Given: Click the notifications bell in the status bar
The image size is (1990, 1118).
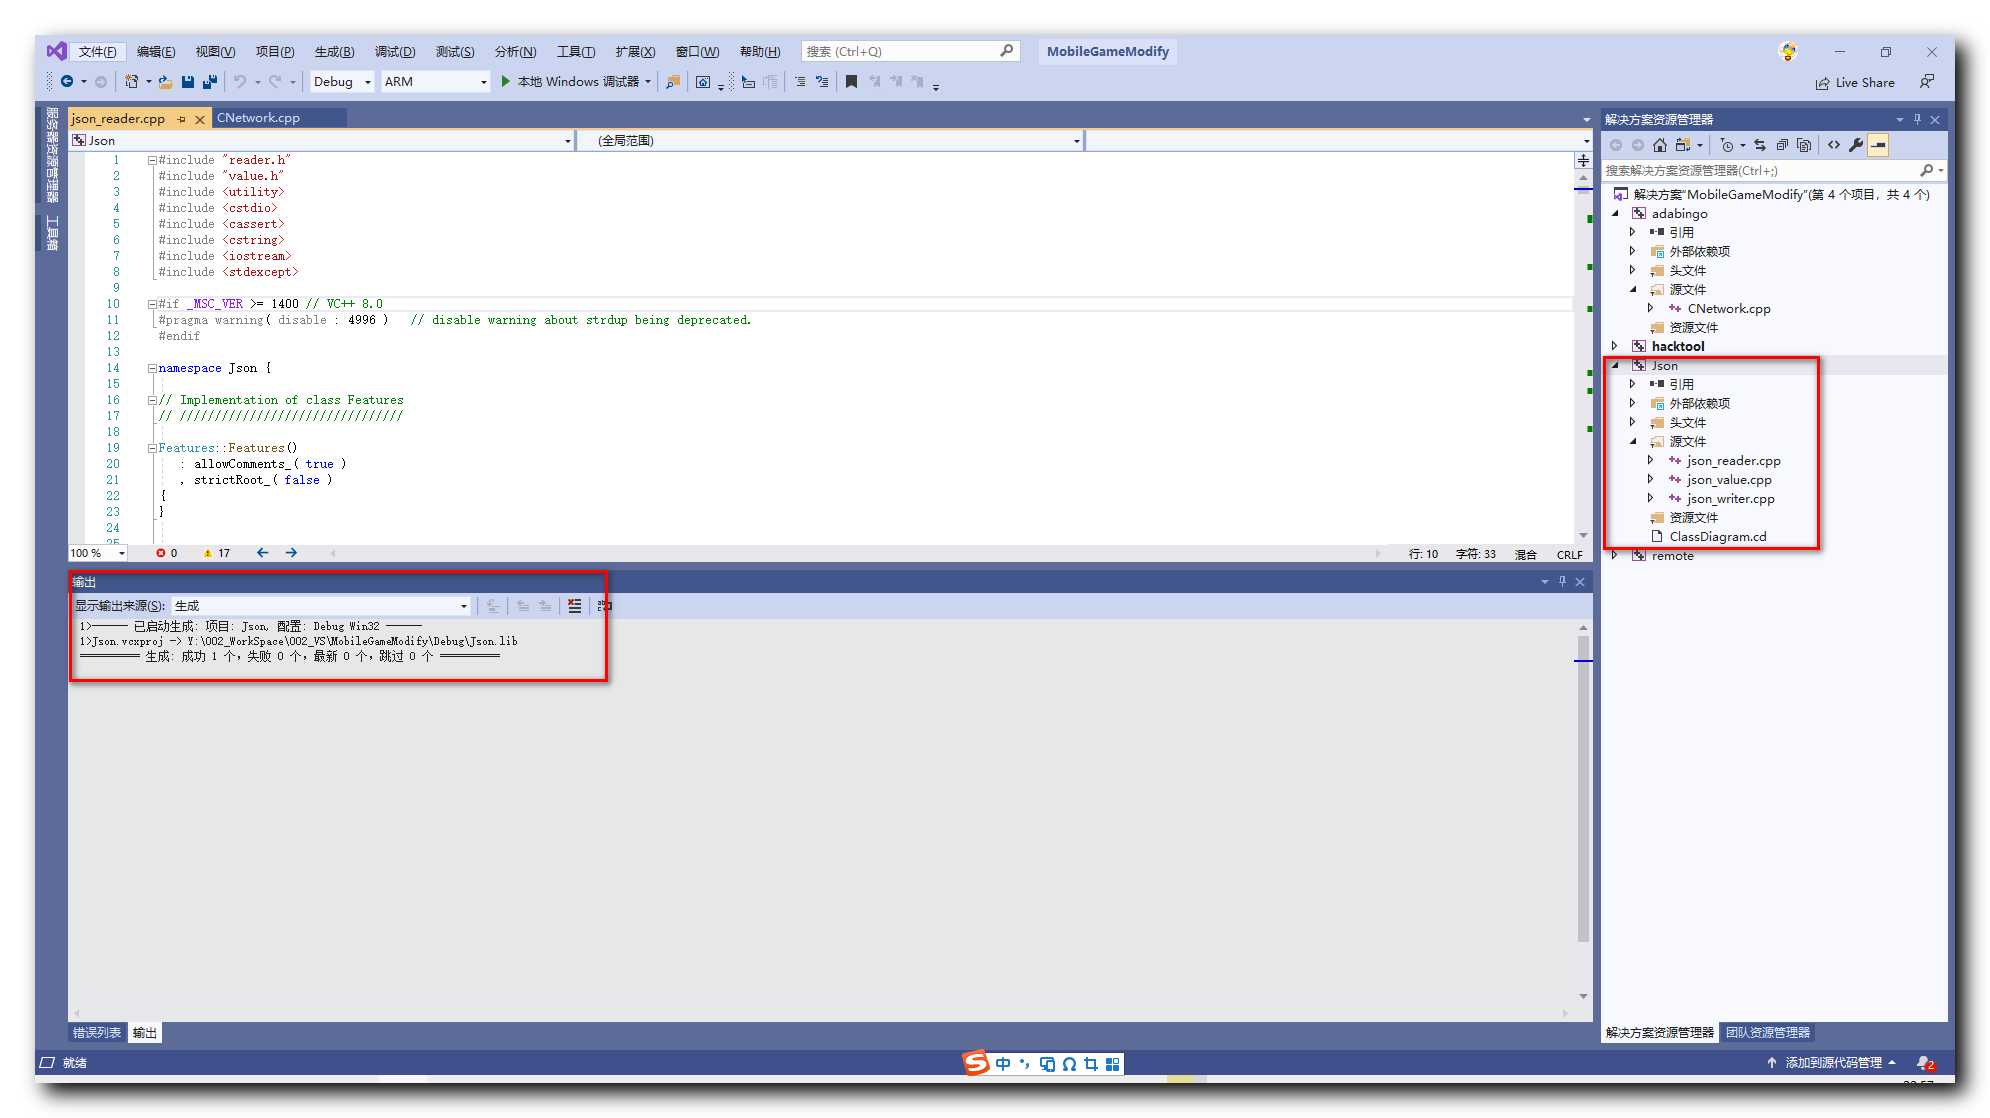Looking at the screenshot, I should click(1925, 1063).
